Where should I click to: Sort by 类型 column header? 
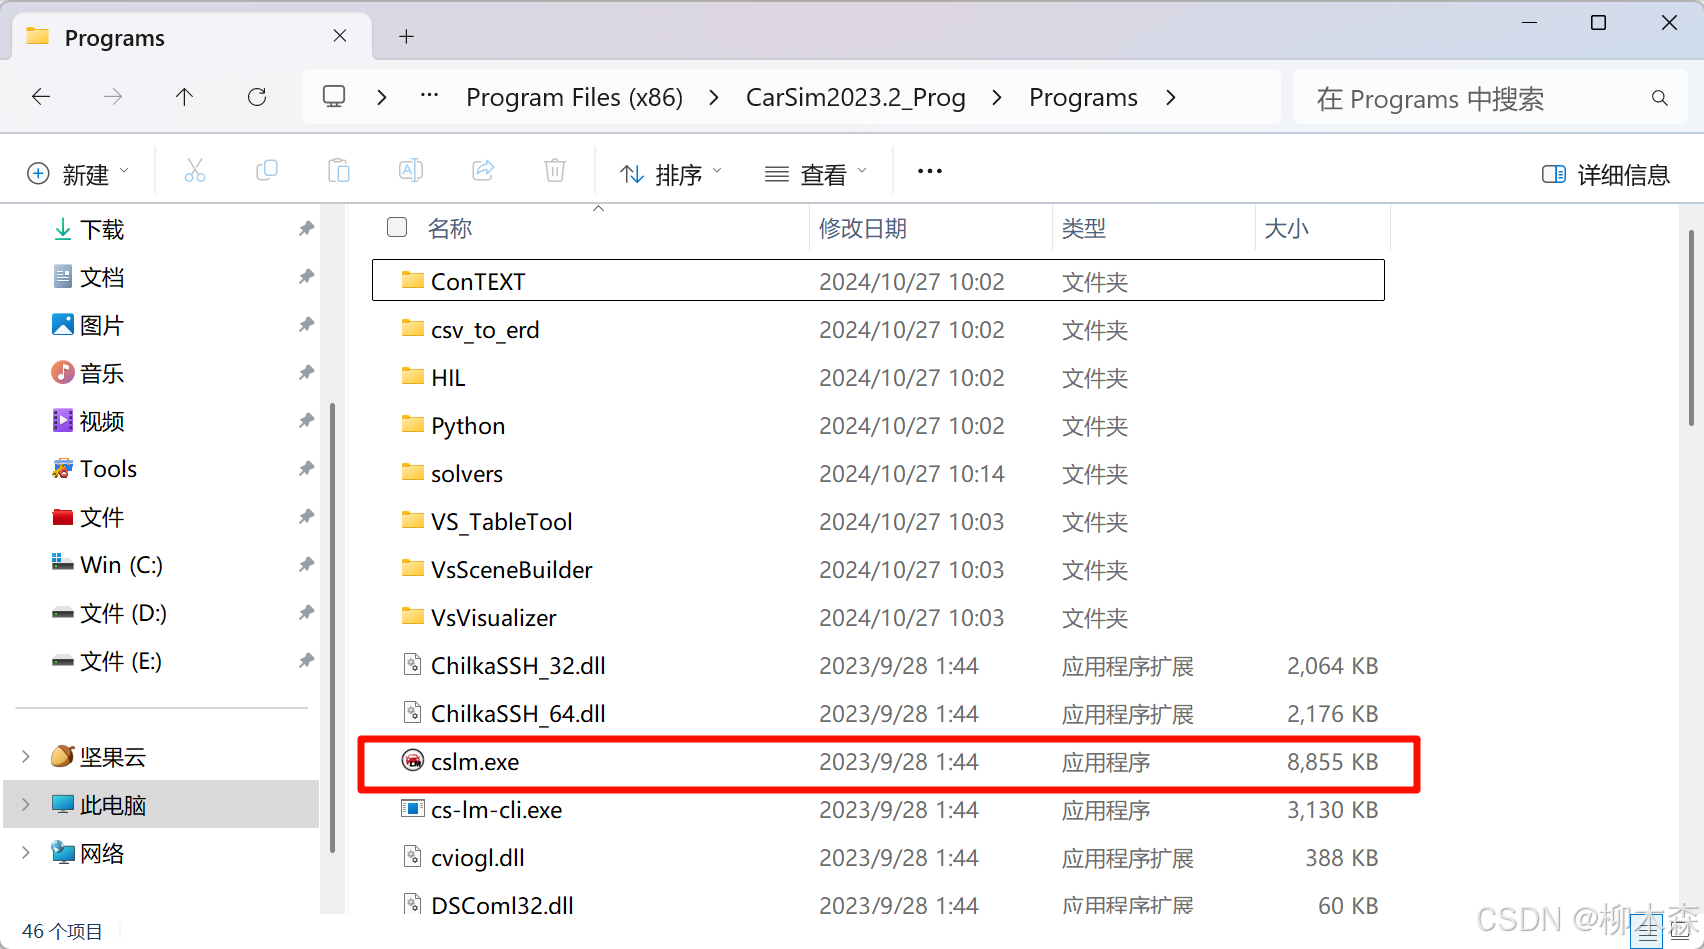point(1084,228)
